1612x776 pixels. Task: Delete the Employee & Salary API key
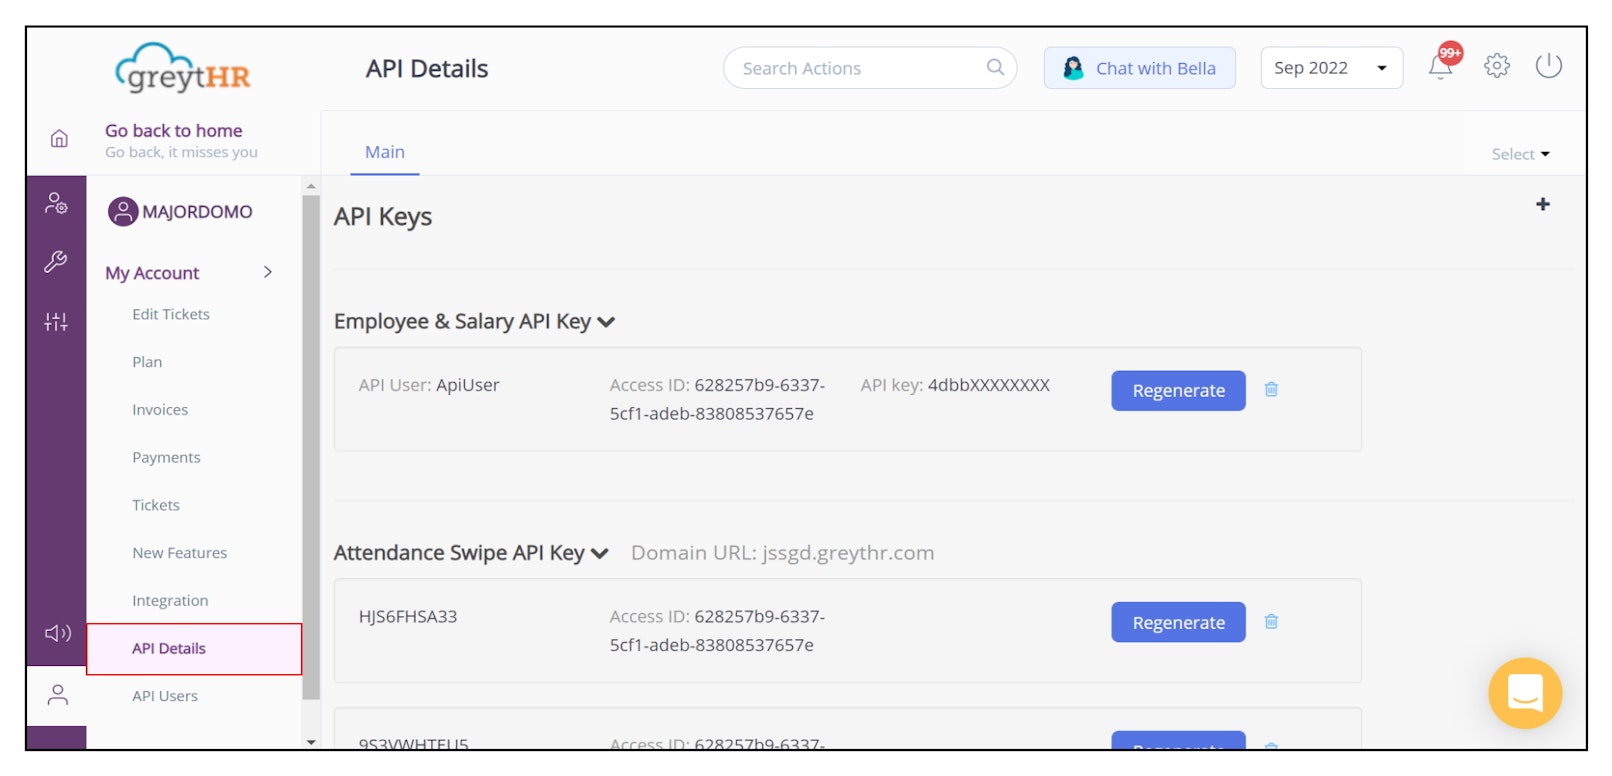click(1271, 390)
